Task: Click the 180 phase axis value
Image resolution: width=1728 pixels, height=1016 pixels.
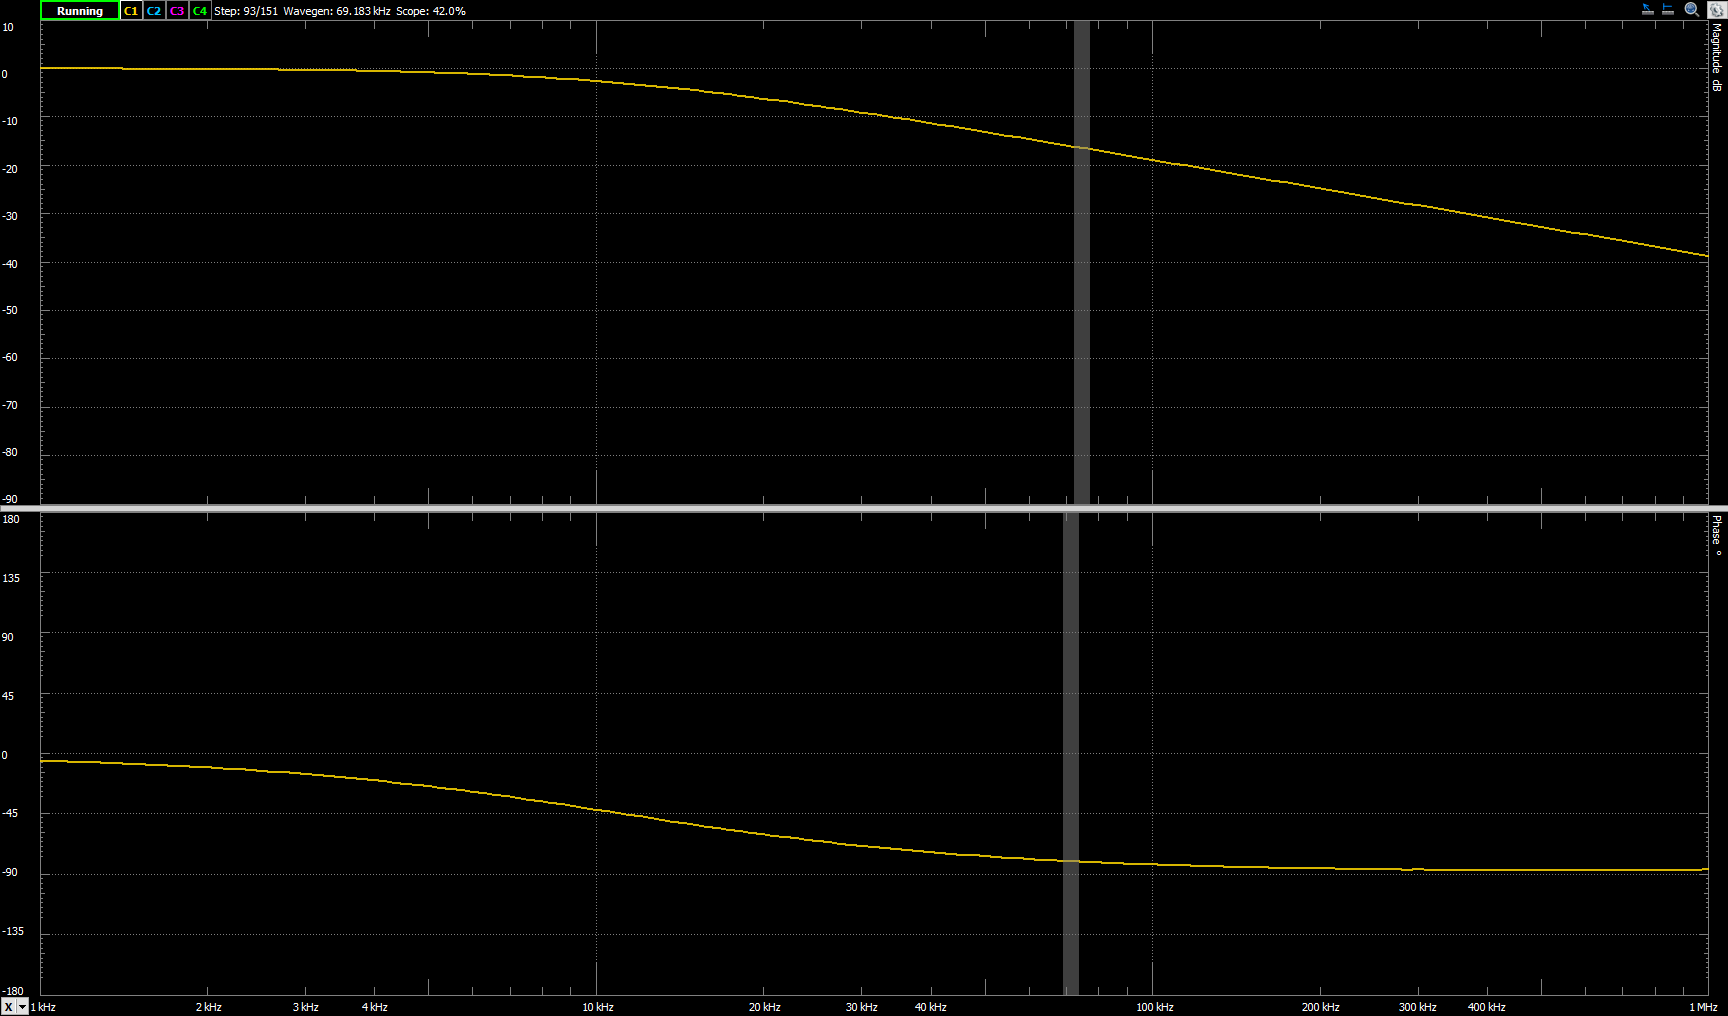Action: 11,519
